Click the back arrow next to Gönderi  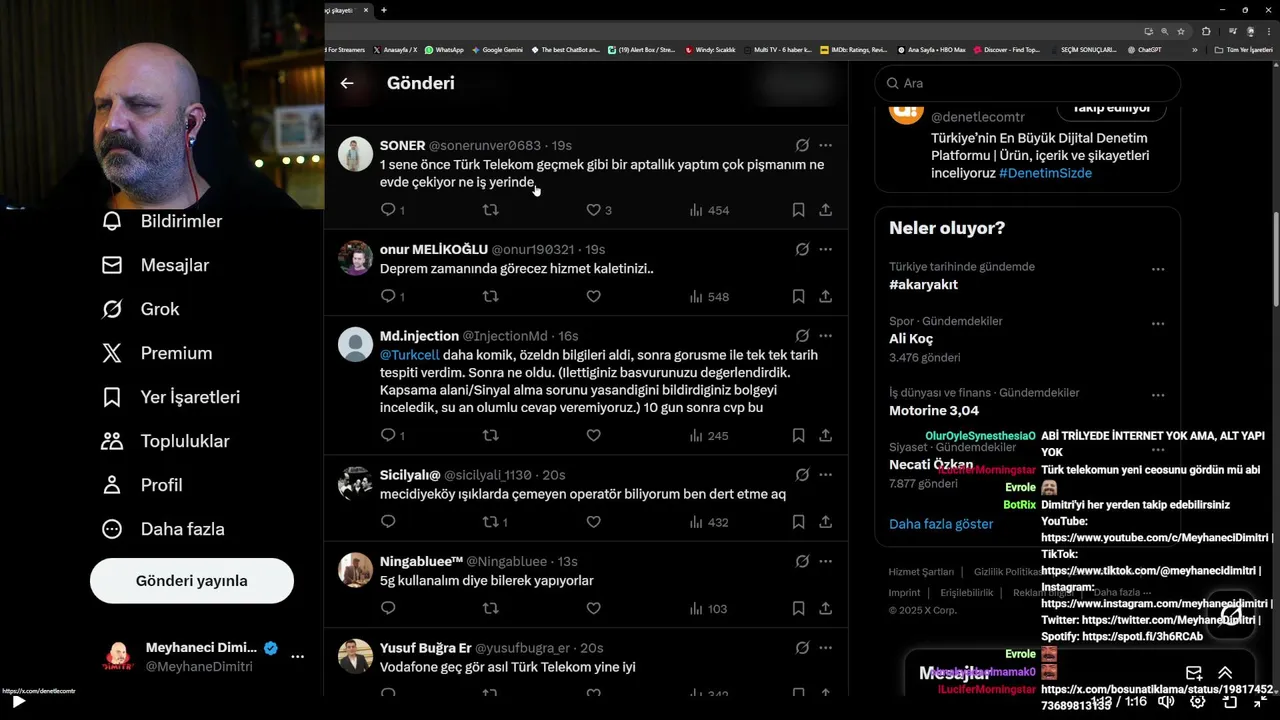347,83
